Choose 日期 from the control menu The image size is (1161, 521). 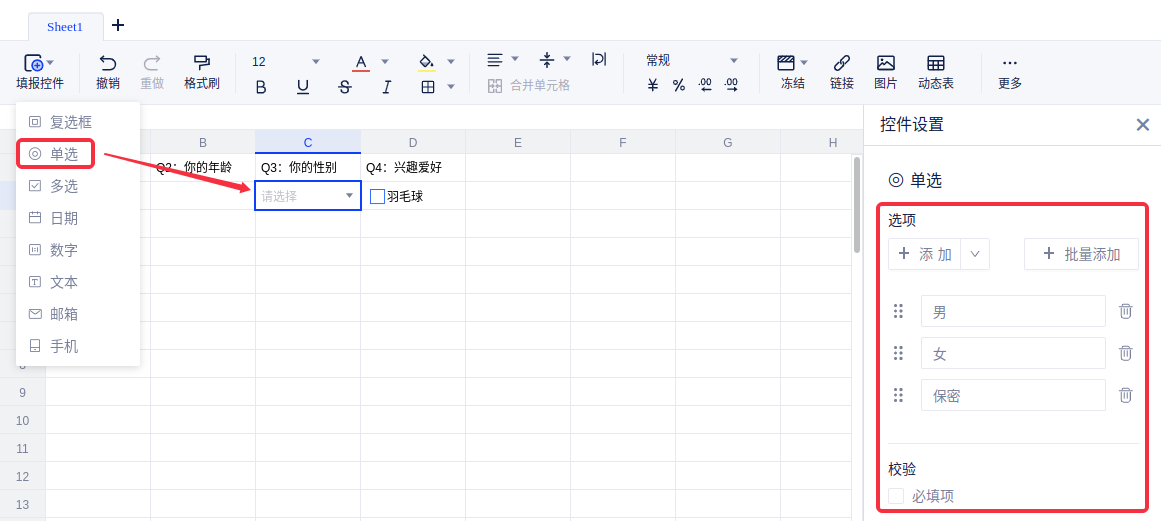(64, 218)
